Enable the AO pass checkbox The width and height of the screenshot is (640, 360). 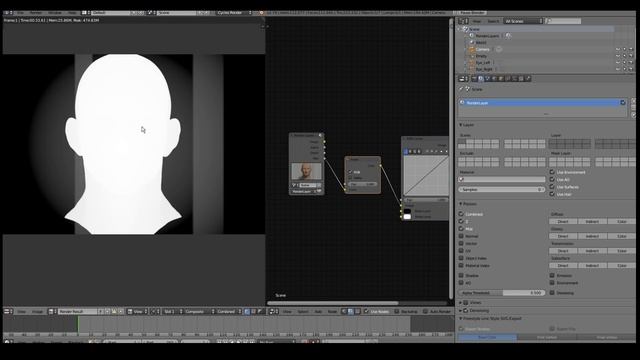tap(461, 282)
